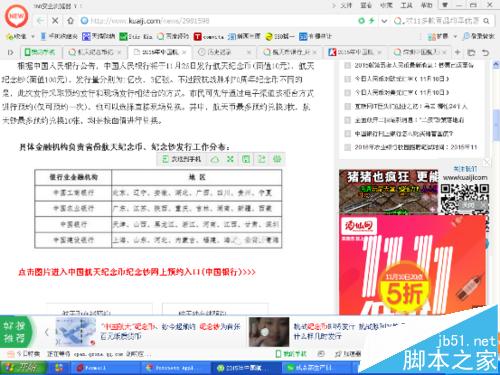Click the last icon on image toolbar
The image size is (500, 375).
277,159
